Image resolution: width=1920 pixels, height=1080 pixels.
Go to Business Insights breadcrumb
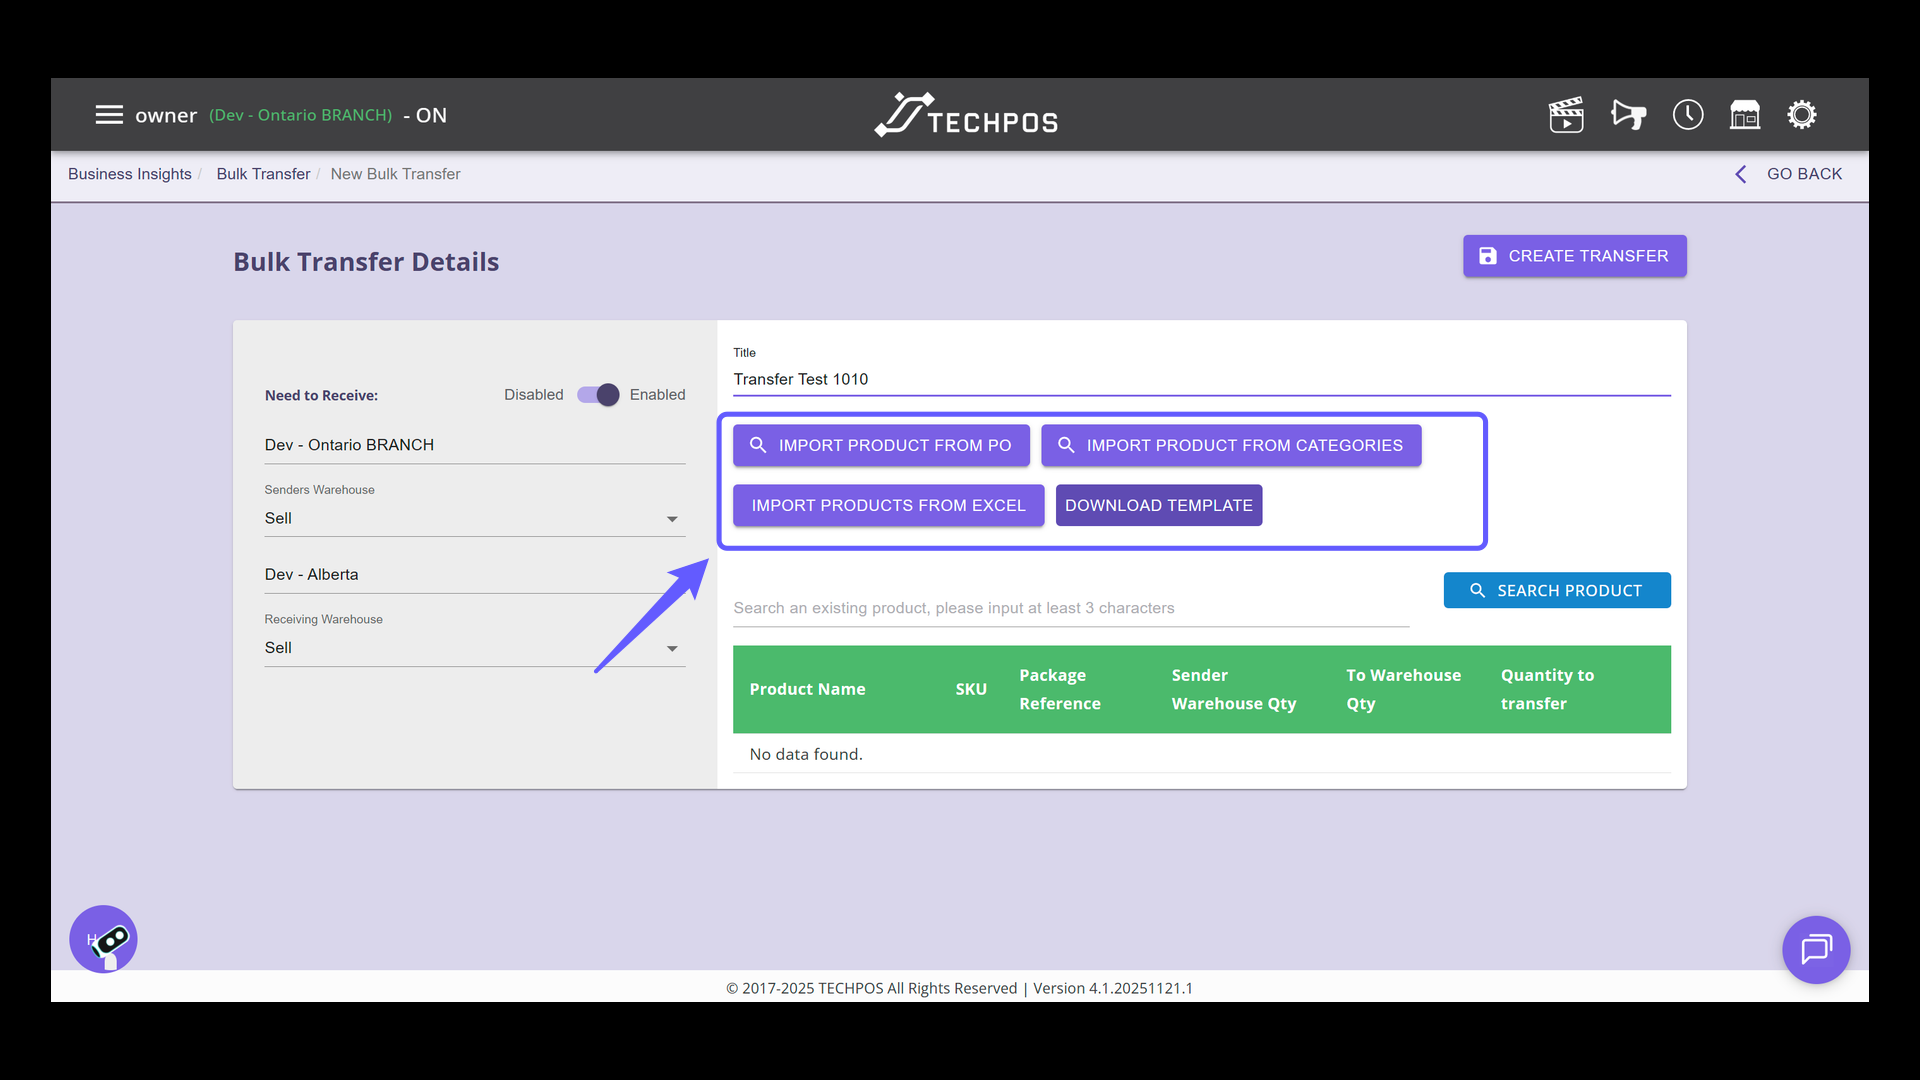pyautogui.click(x=129, y=174)
